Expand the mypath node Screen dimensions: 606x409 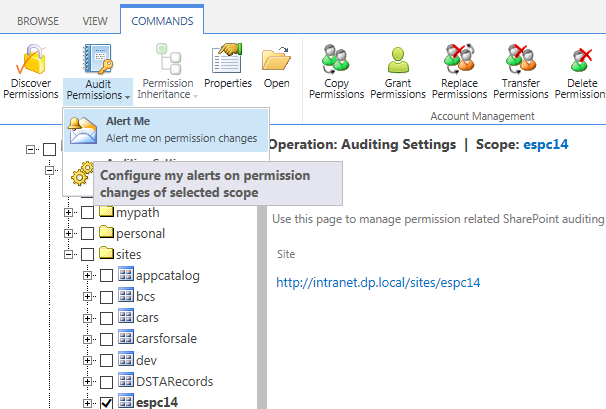[x=68, y=212]
